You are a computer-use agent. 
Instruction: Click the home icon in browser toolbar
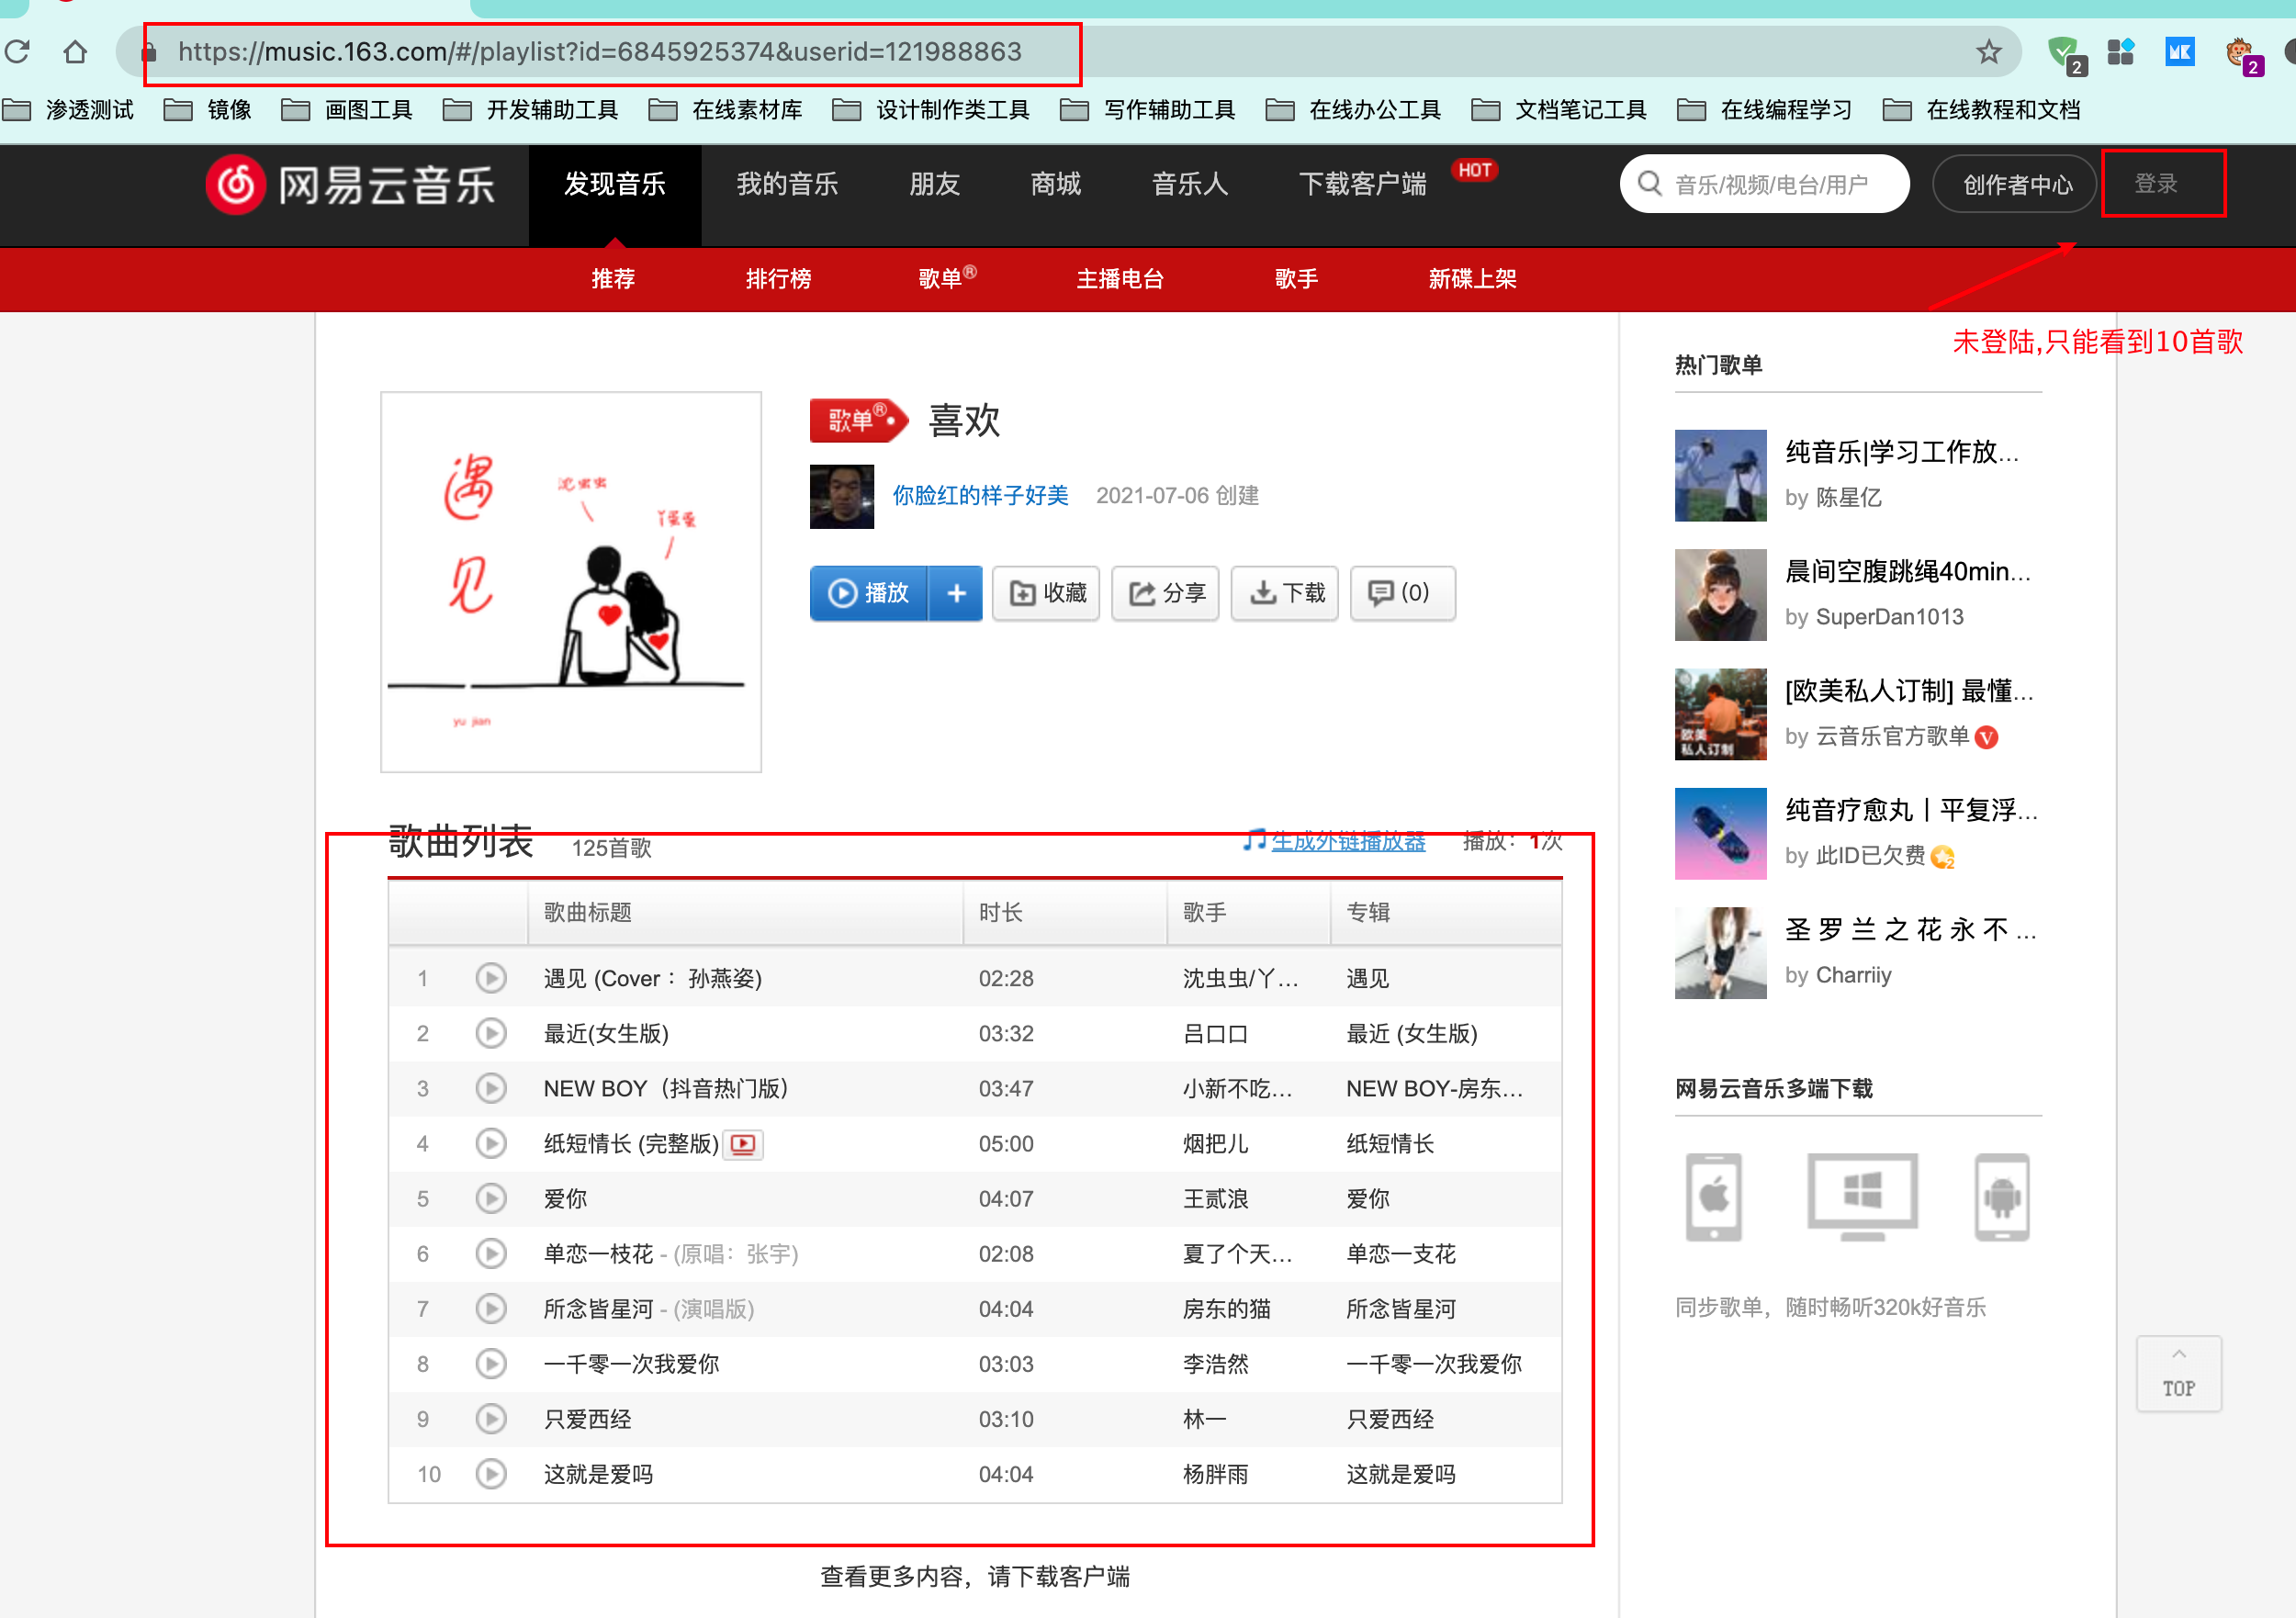click(75, 52)
